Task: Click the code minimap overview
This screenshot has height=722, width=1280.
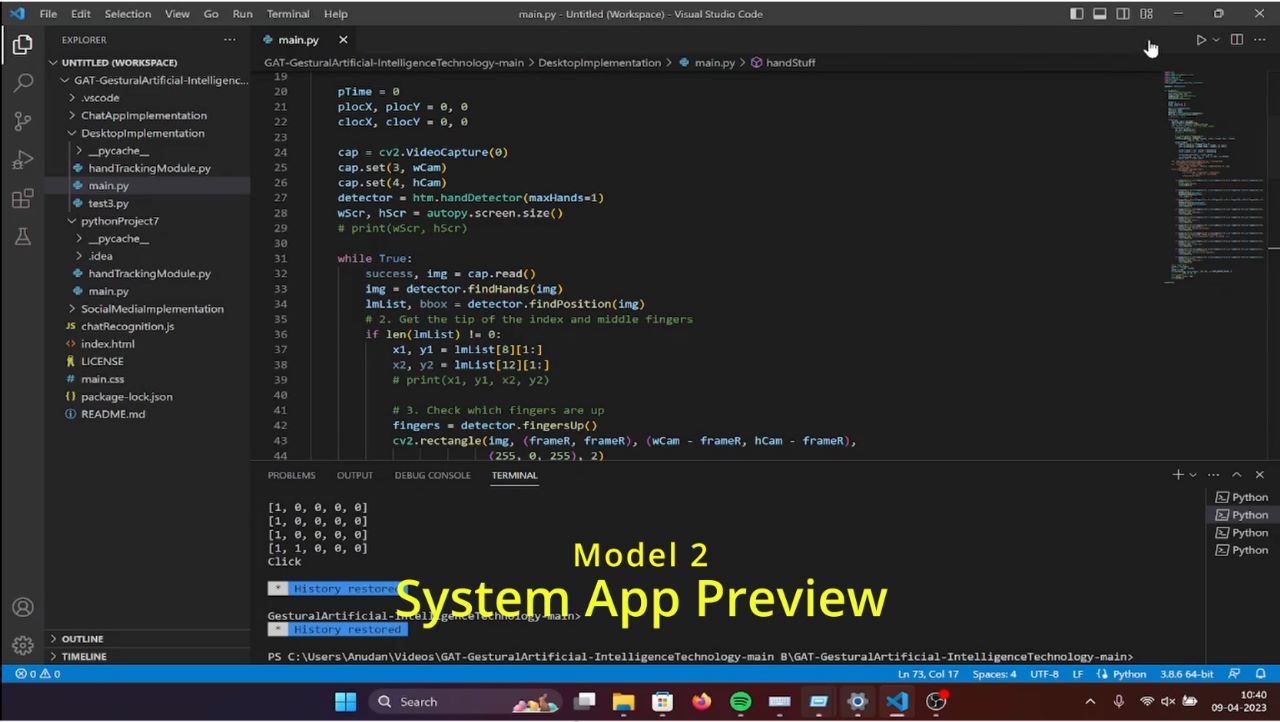Action: pos(1213,177)
